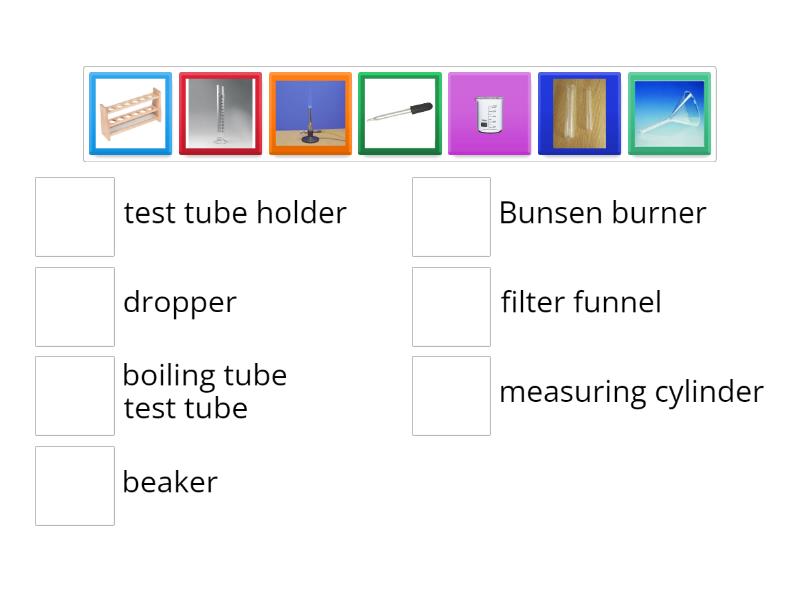Click the tile strip containing all equipment images
The width and height of the screenshot is (800, 600).
coord(400,113)
